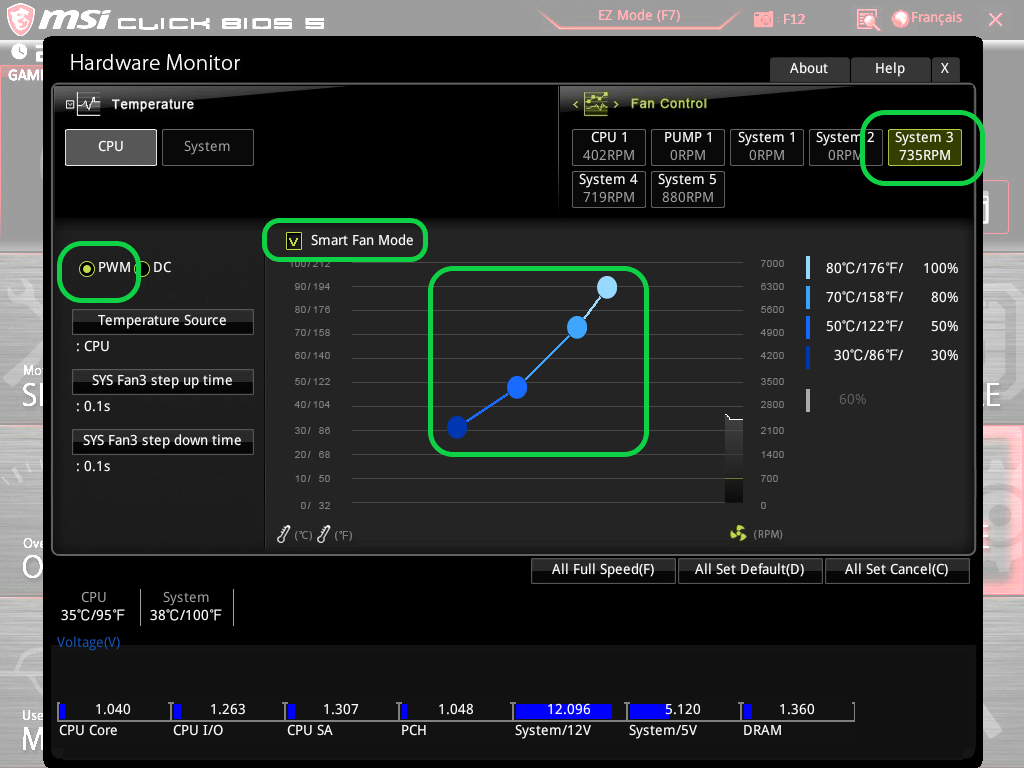Click the 70°C fan curve point
The image size is (1024, 768).
pos(577,327)
